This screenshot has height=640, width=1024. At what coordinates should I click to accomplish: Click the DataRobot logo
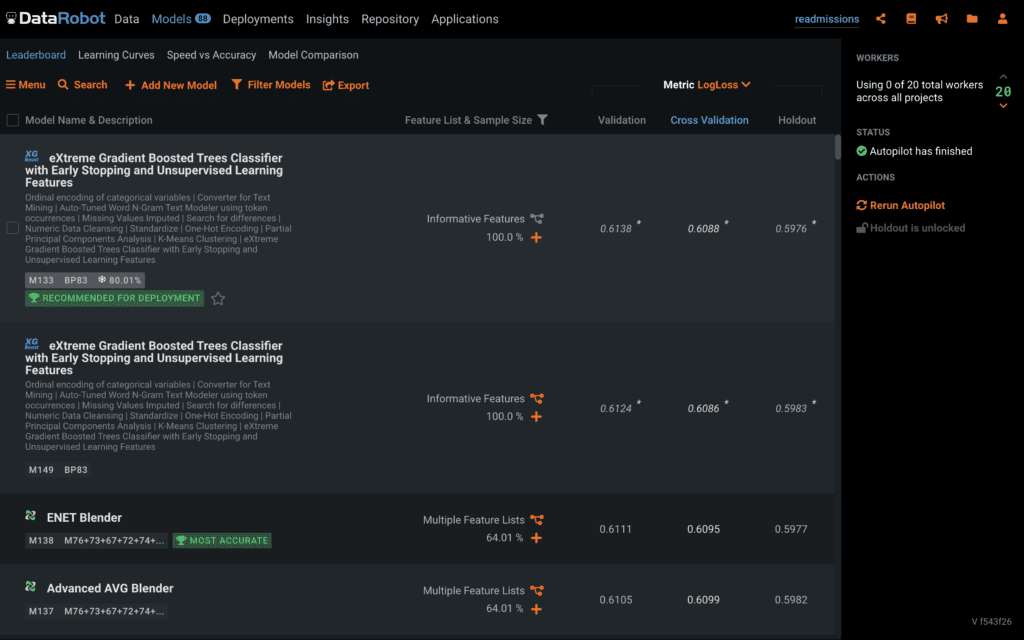pyautogui.click(x=56, y=18)
